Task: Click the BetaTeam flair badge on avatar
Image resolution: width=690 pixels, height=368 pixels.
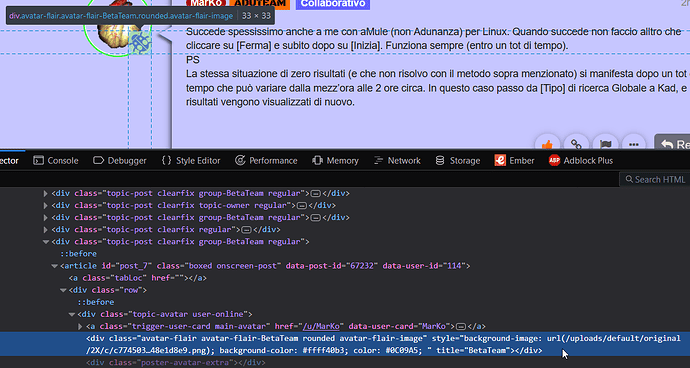Action: [141, 43]
